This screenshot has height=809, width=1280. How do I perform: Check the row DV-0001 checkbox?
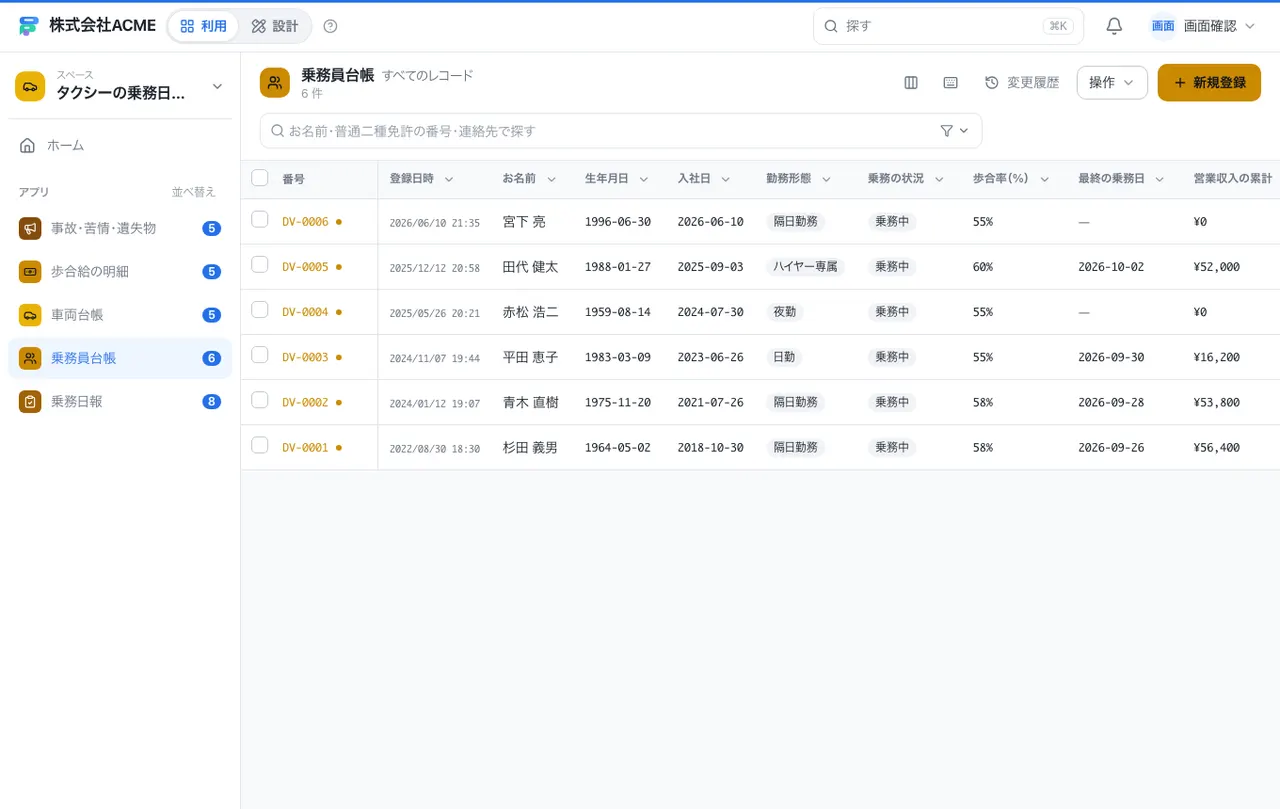(x=260, y=444)
